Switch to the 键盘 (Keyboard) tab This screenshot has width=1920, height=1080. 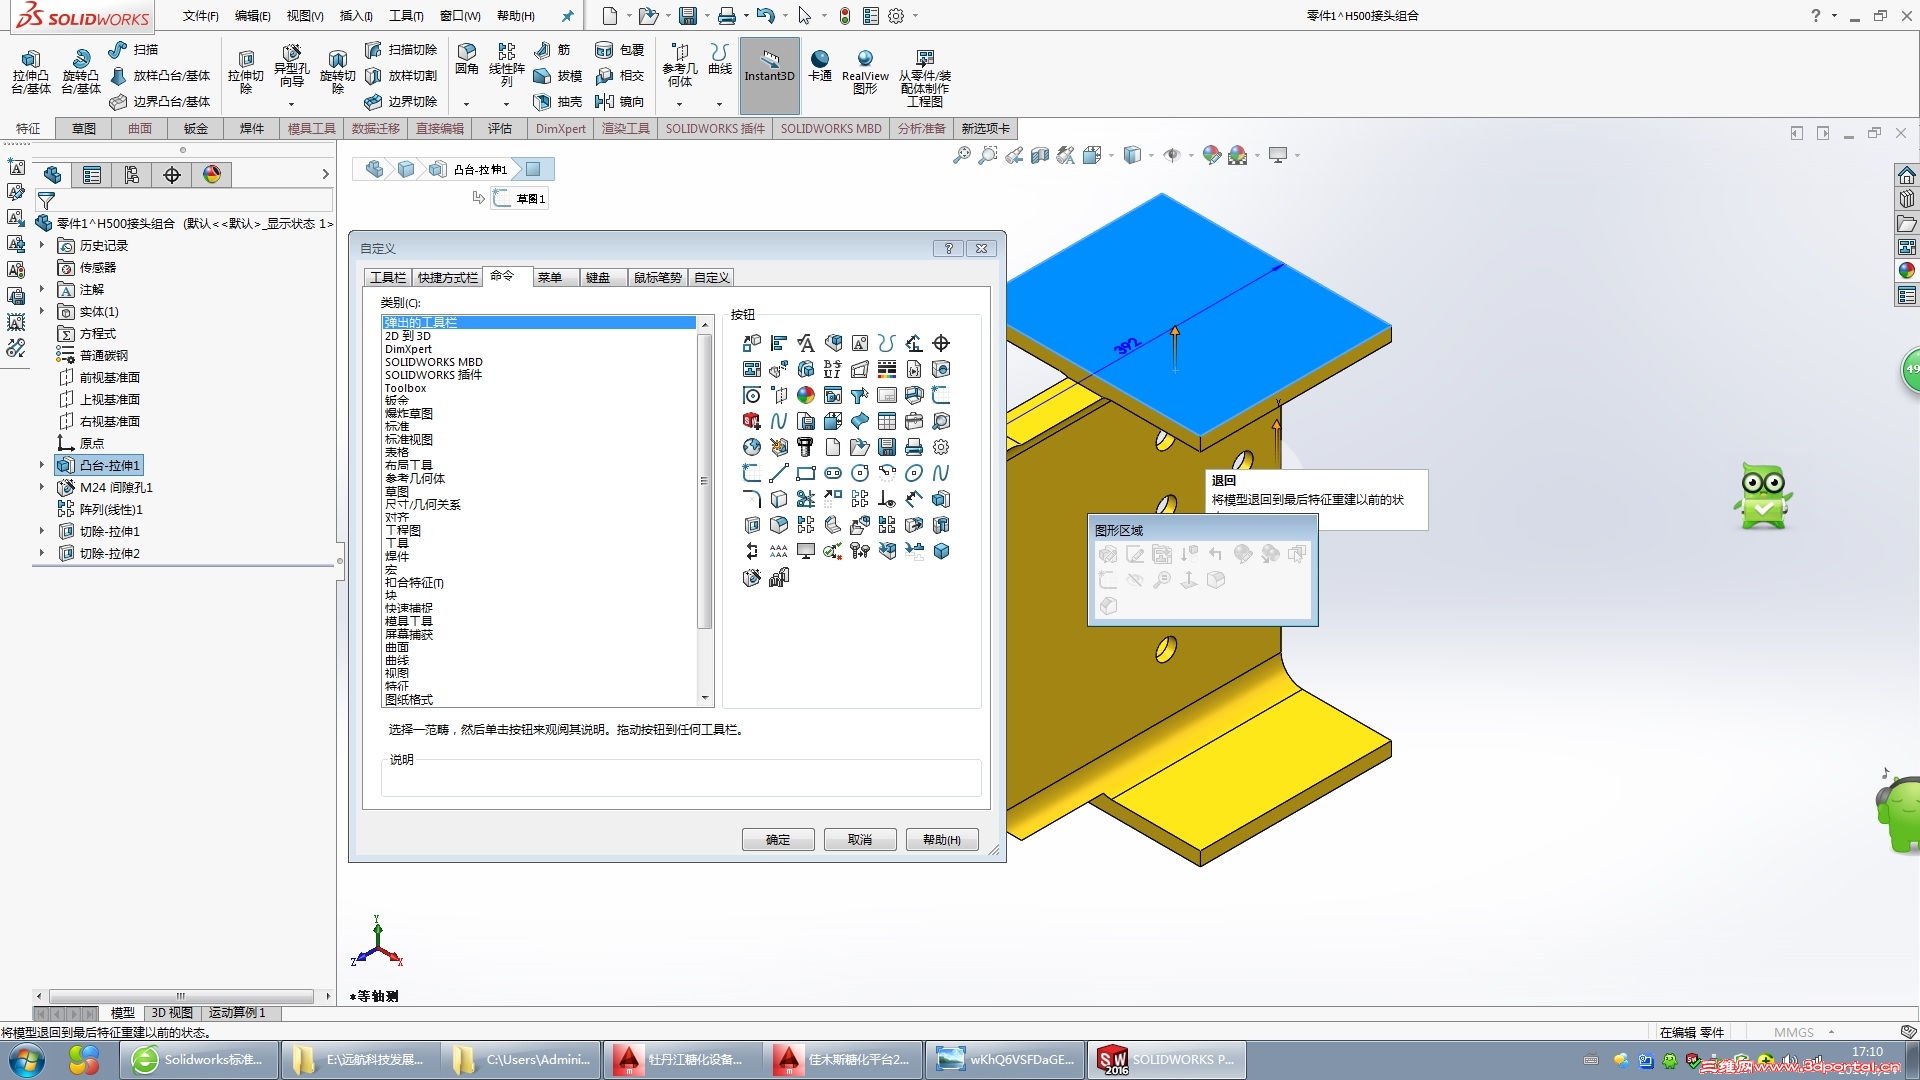click(x=598, y=278)
